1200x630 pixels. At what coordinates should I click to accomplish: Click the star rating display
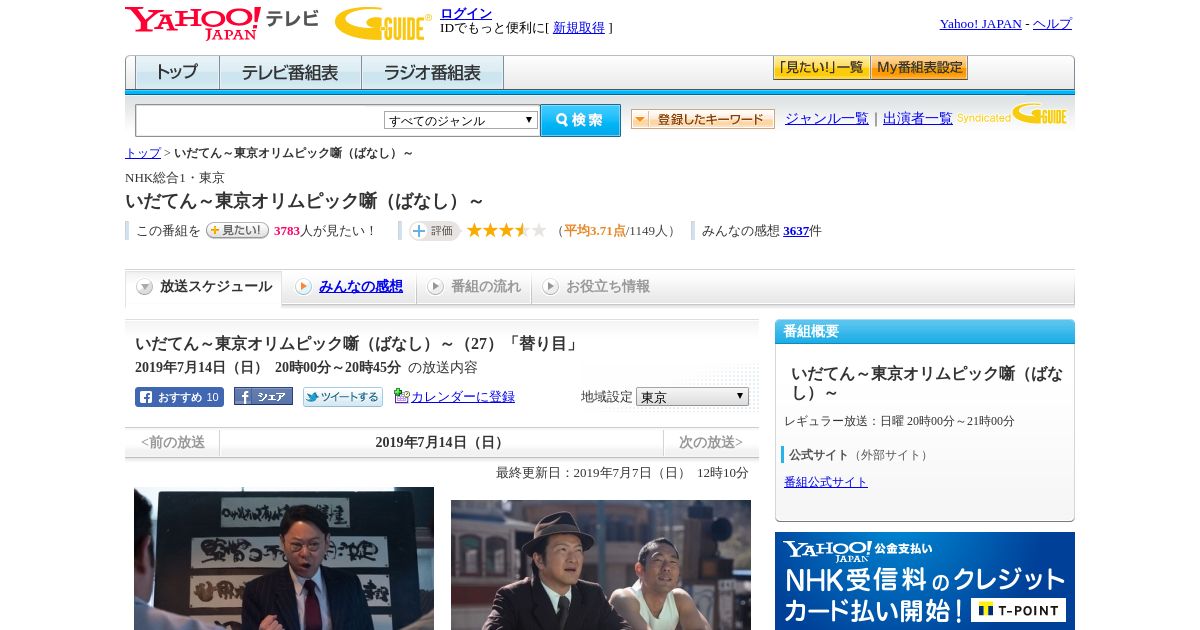coord(507,230)
